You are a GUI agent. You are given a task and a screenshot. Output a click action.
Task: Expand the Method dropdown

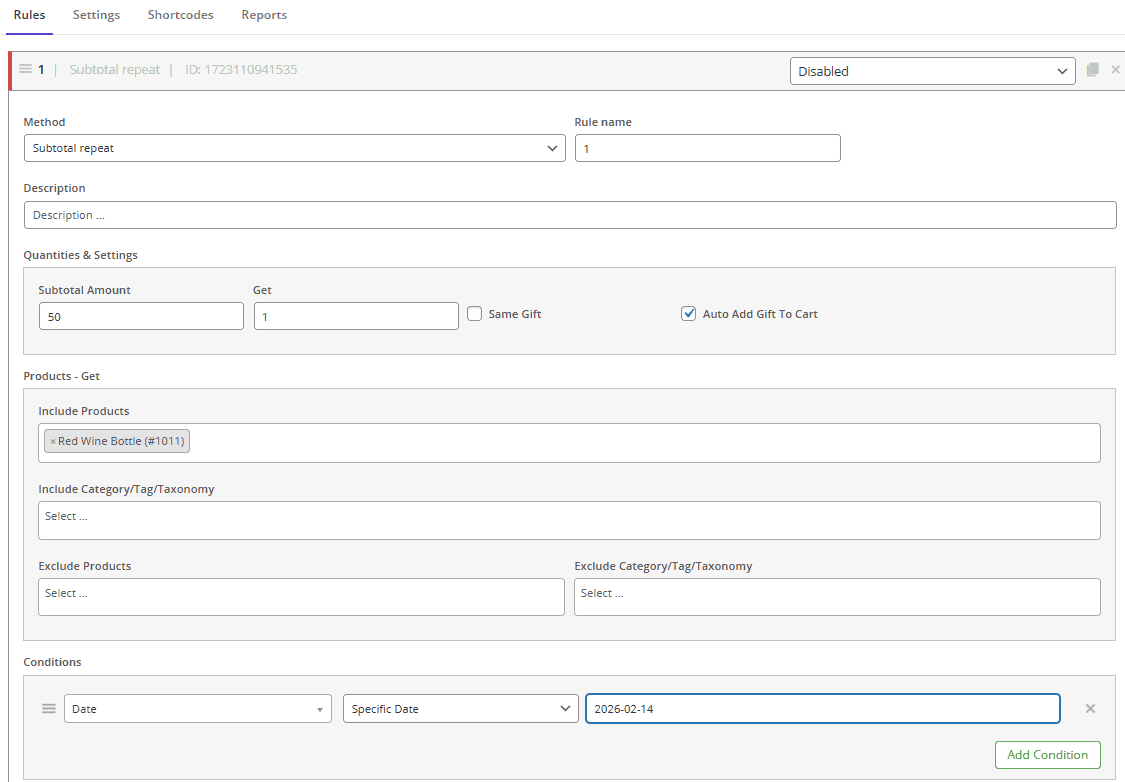click(294, 148)
